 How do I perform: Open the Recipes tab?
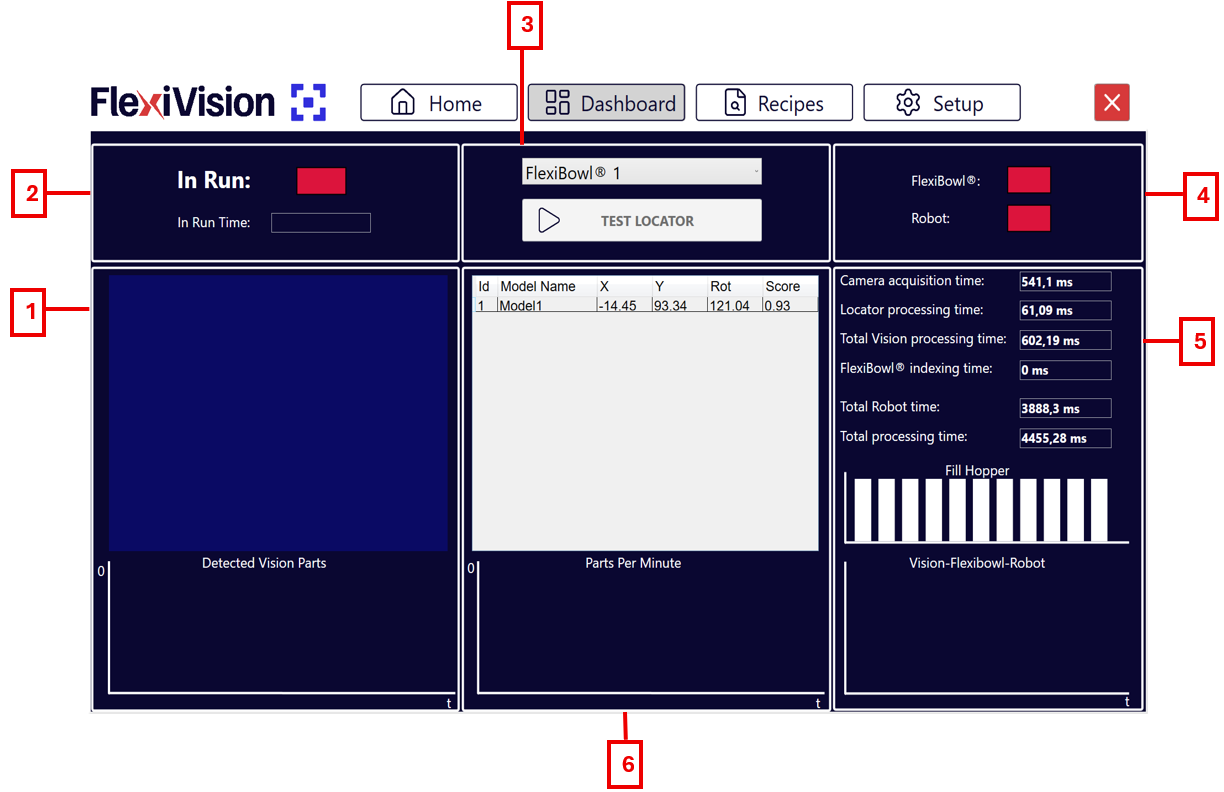pyautogui.click(x=774, y=102)
